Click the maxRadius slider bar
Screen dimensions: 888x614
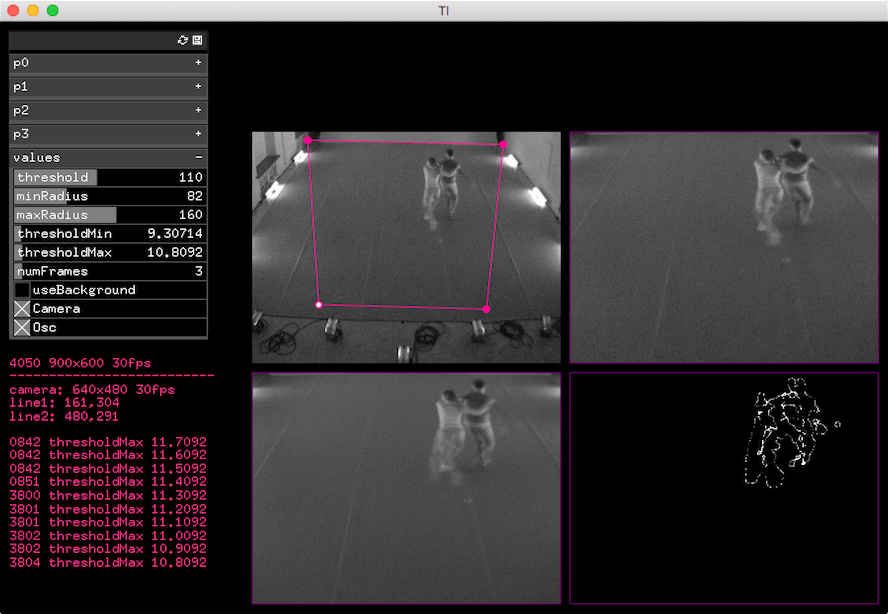[x=108, y=215]
